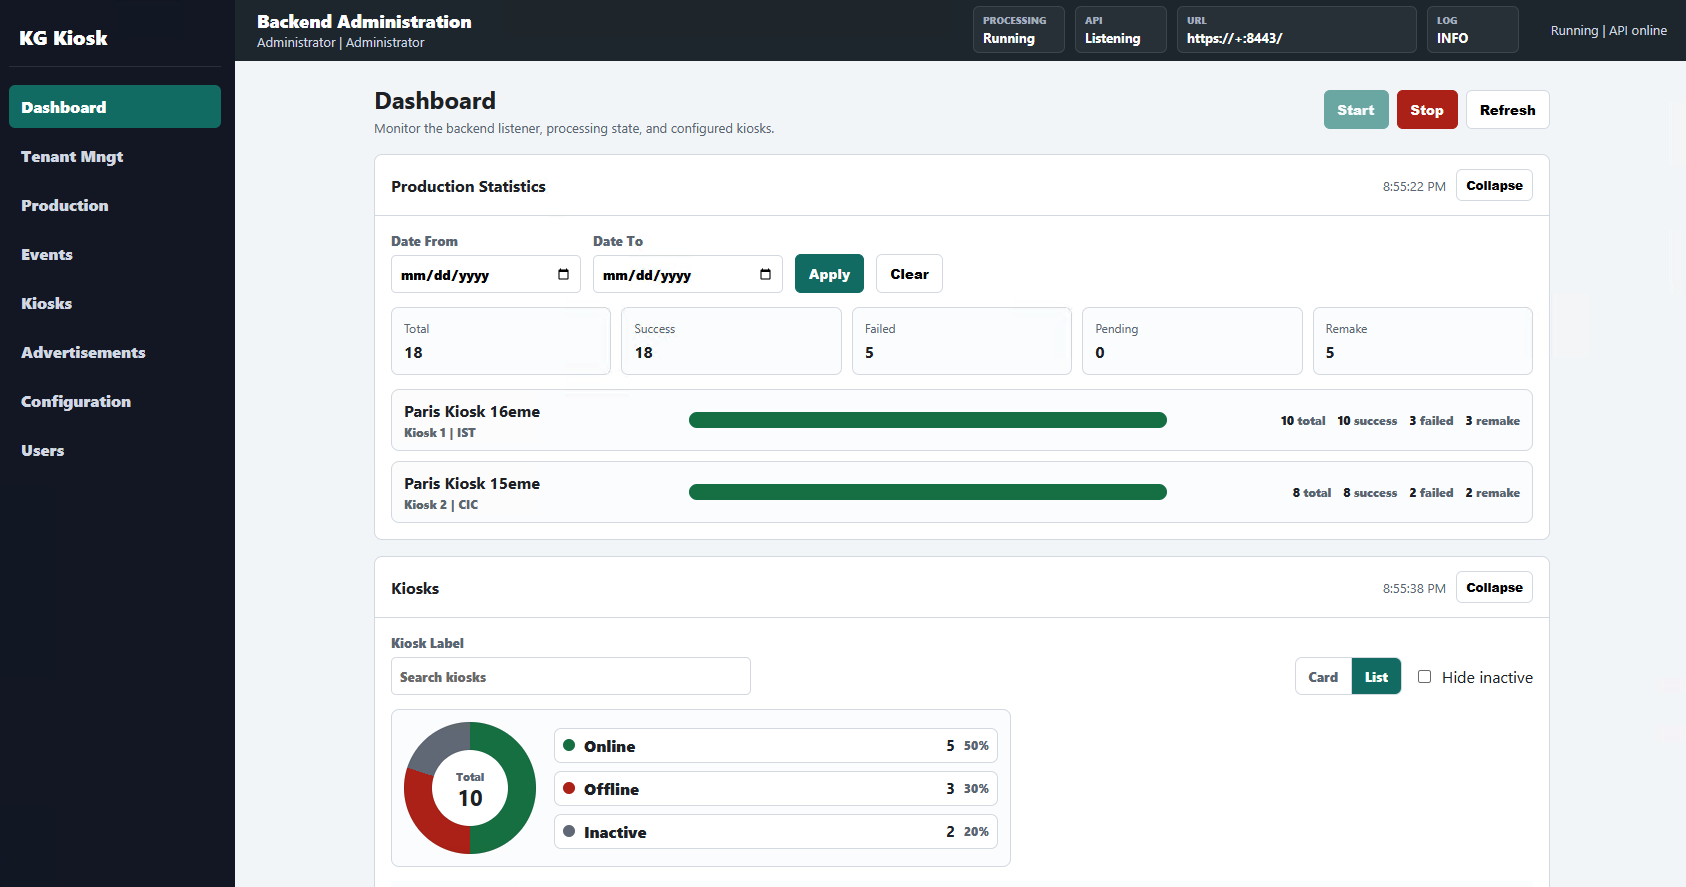Switch kiosks view to Card

(x=1323, y=676)
